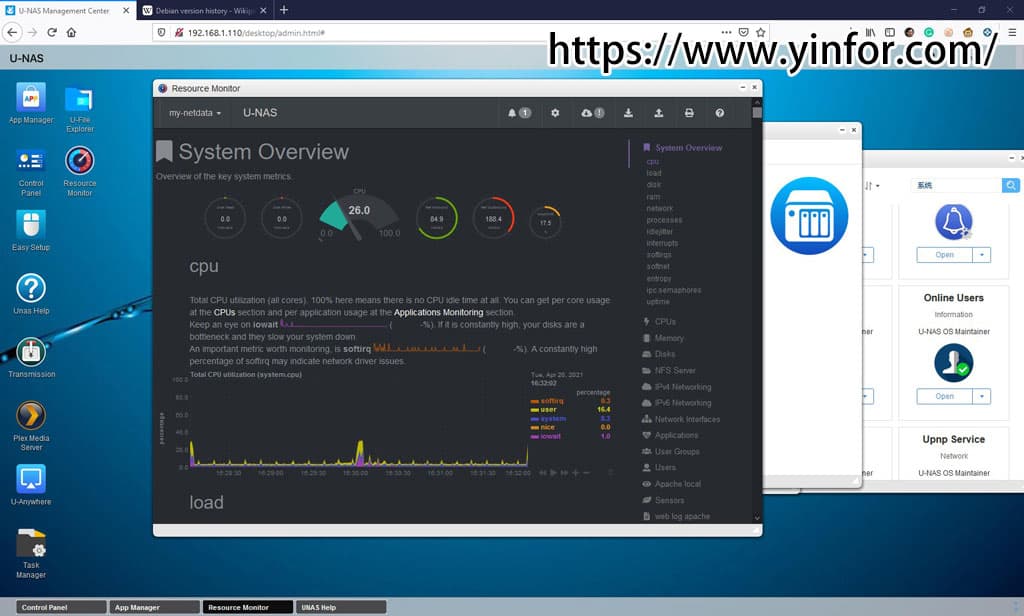Open the page actions three-dot menu
This screenshot has height=616, width=1024.
coord(726,32)
